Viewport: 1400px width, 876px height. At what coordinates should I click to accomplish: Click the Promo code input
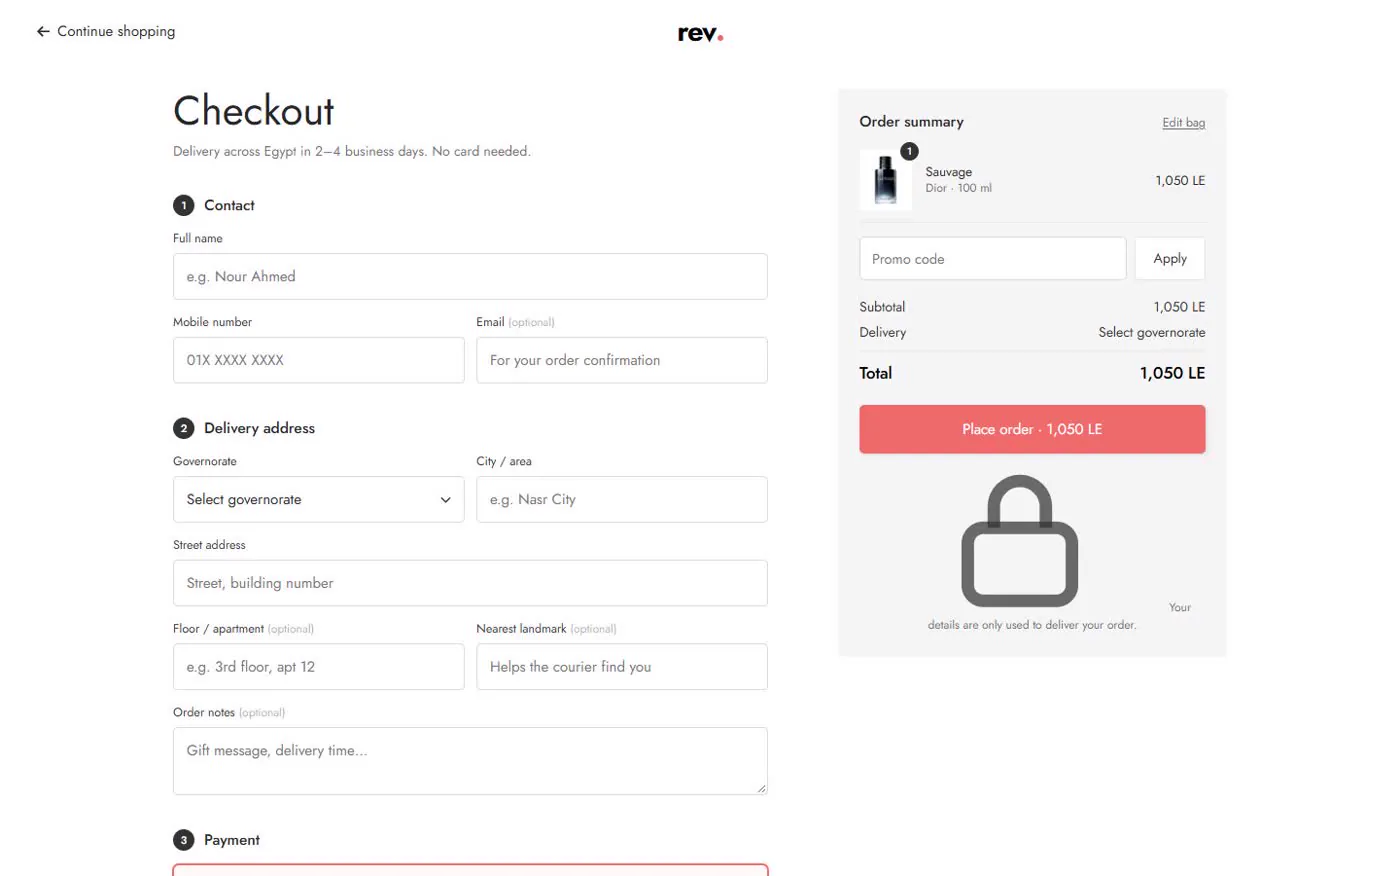pyautogui.click(x=992, y=259)
